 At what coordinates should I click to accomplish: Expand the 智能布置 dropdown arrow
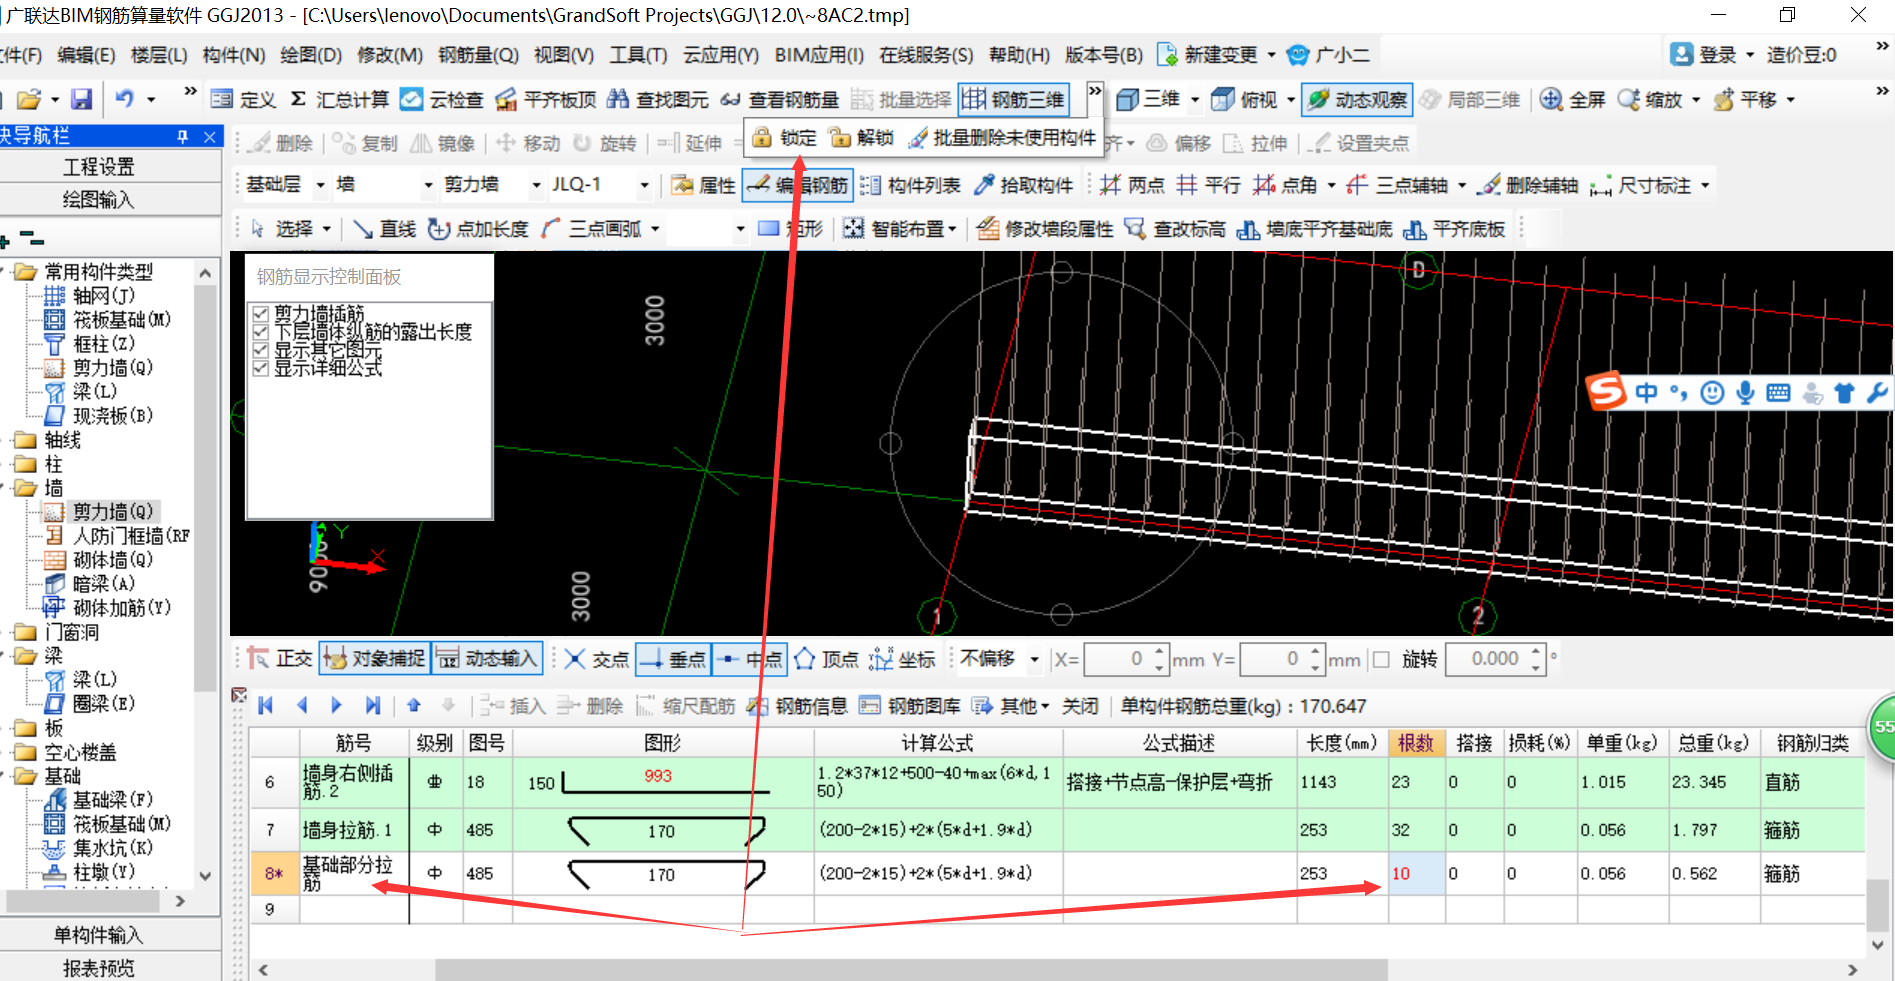[952, 229]
